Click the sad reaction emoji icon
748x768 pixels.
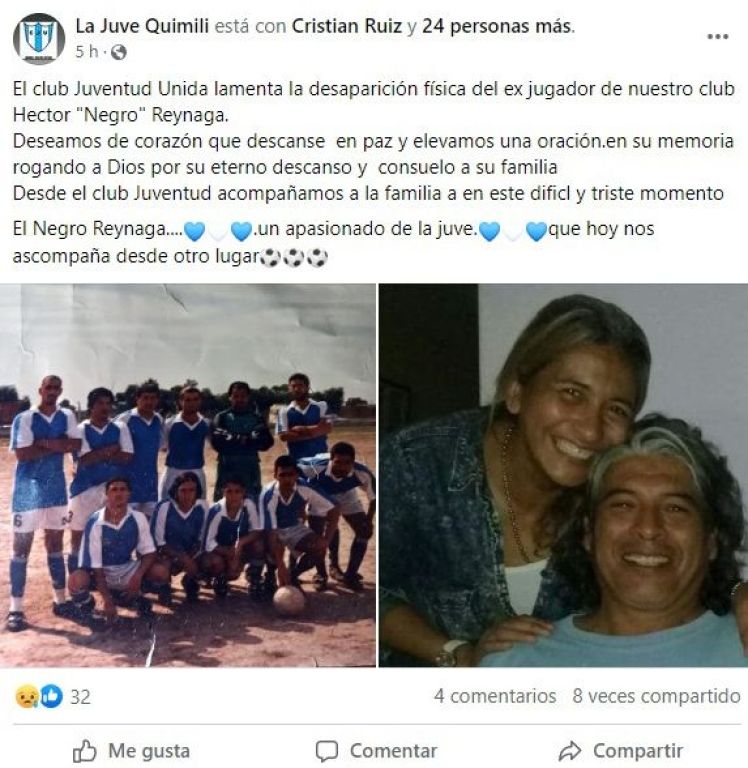tap(27, 696)
